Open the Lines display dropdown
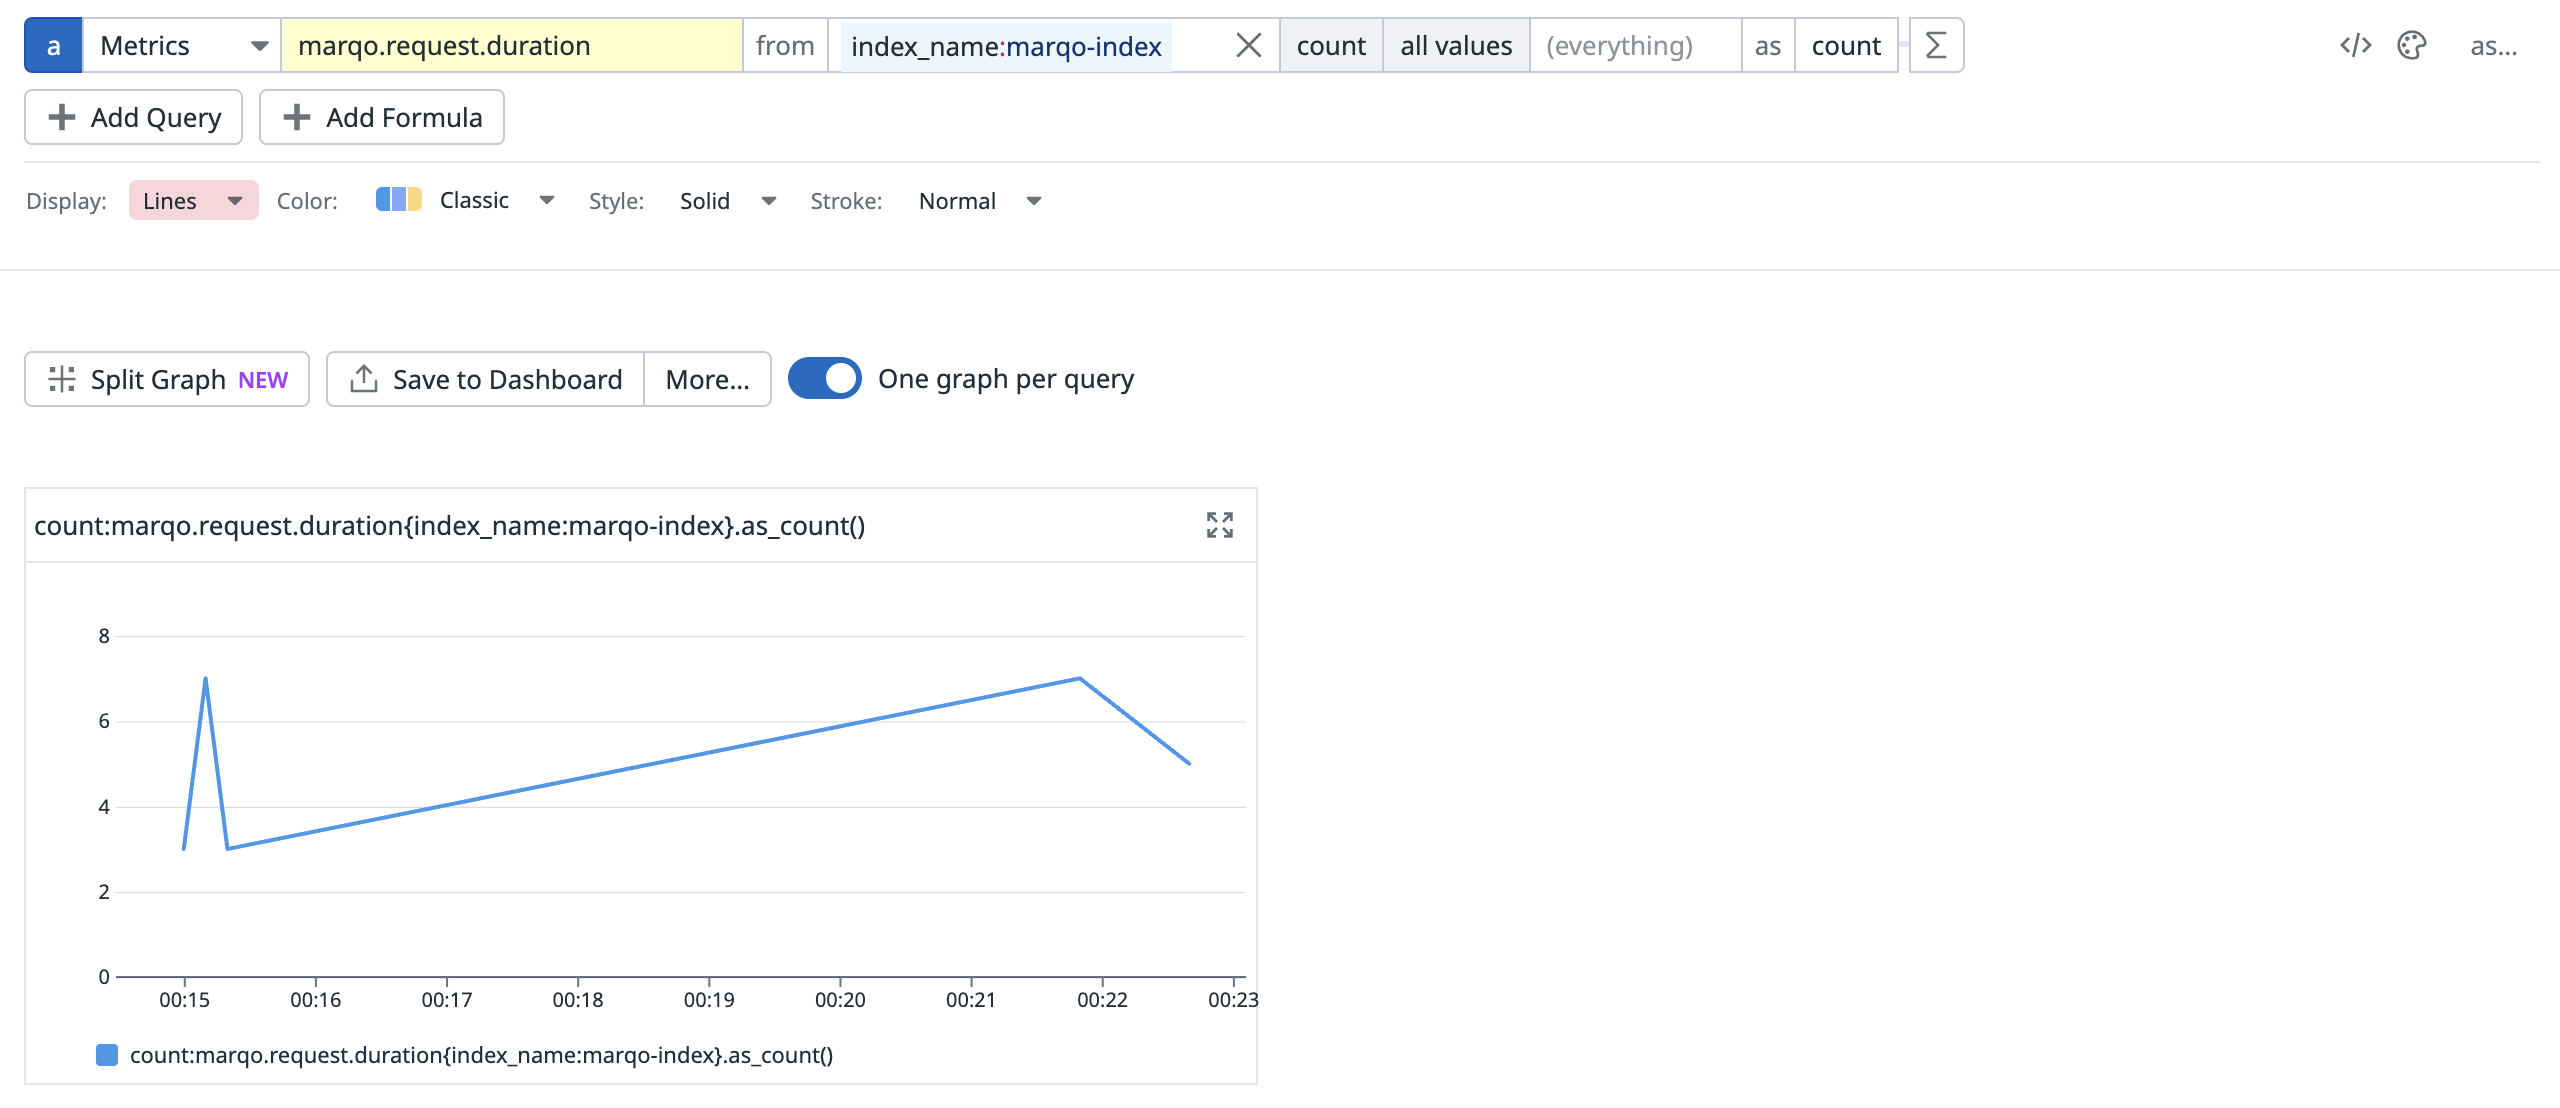Screen dimensions: 2560x1108 (193, 200)
